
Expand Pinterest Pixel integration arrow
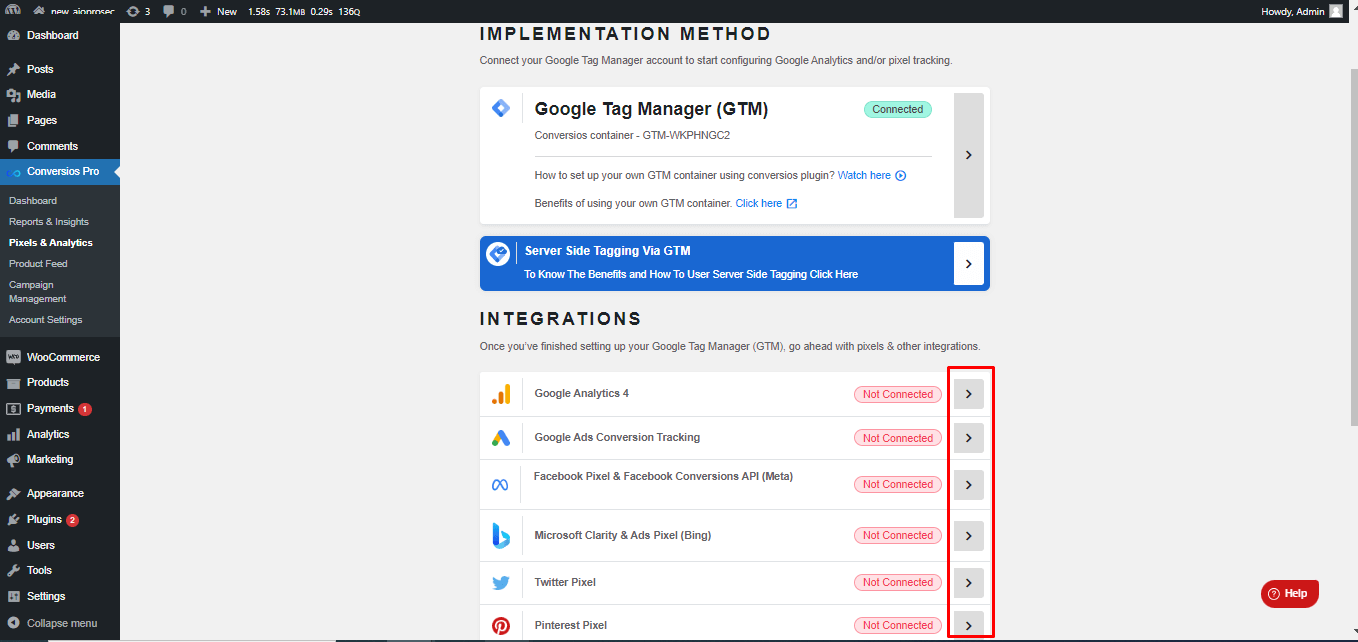click(x=968, y=625)
